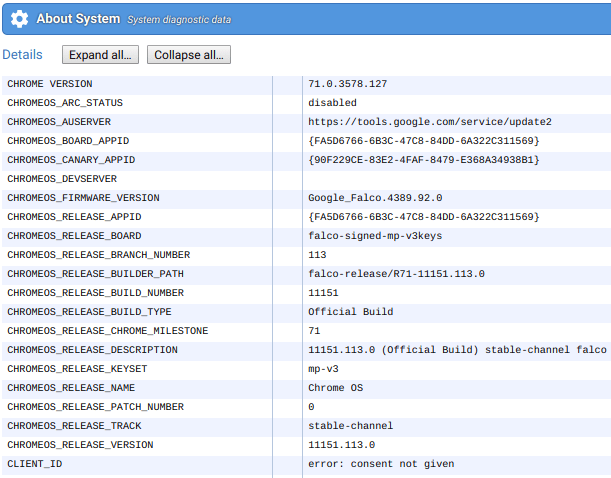Click the CHROMEOS_CANARY_APPID value
611x478 pixels.
pos(424,160)
